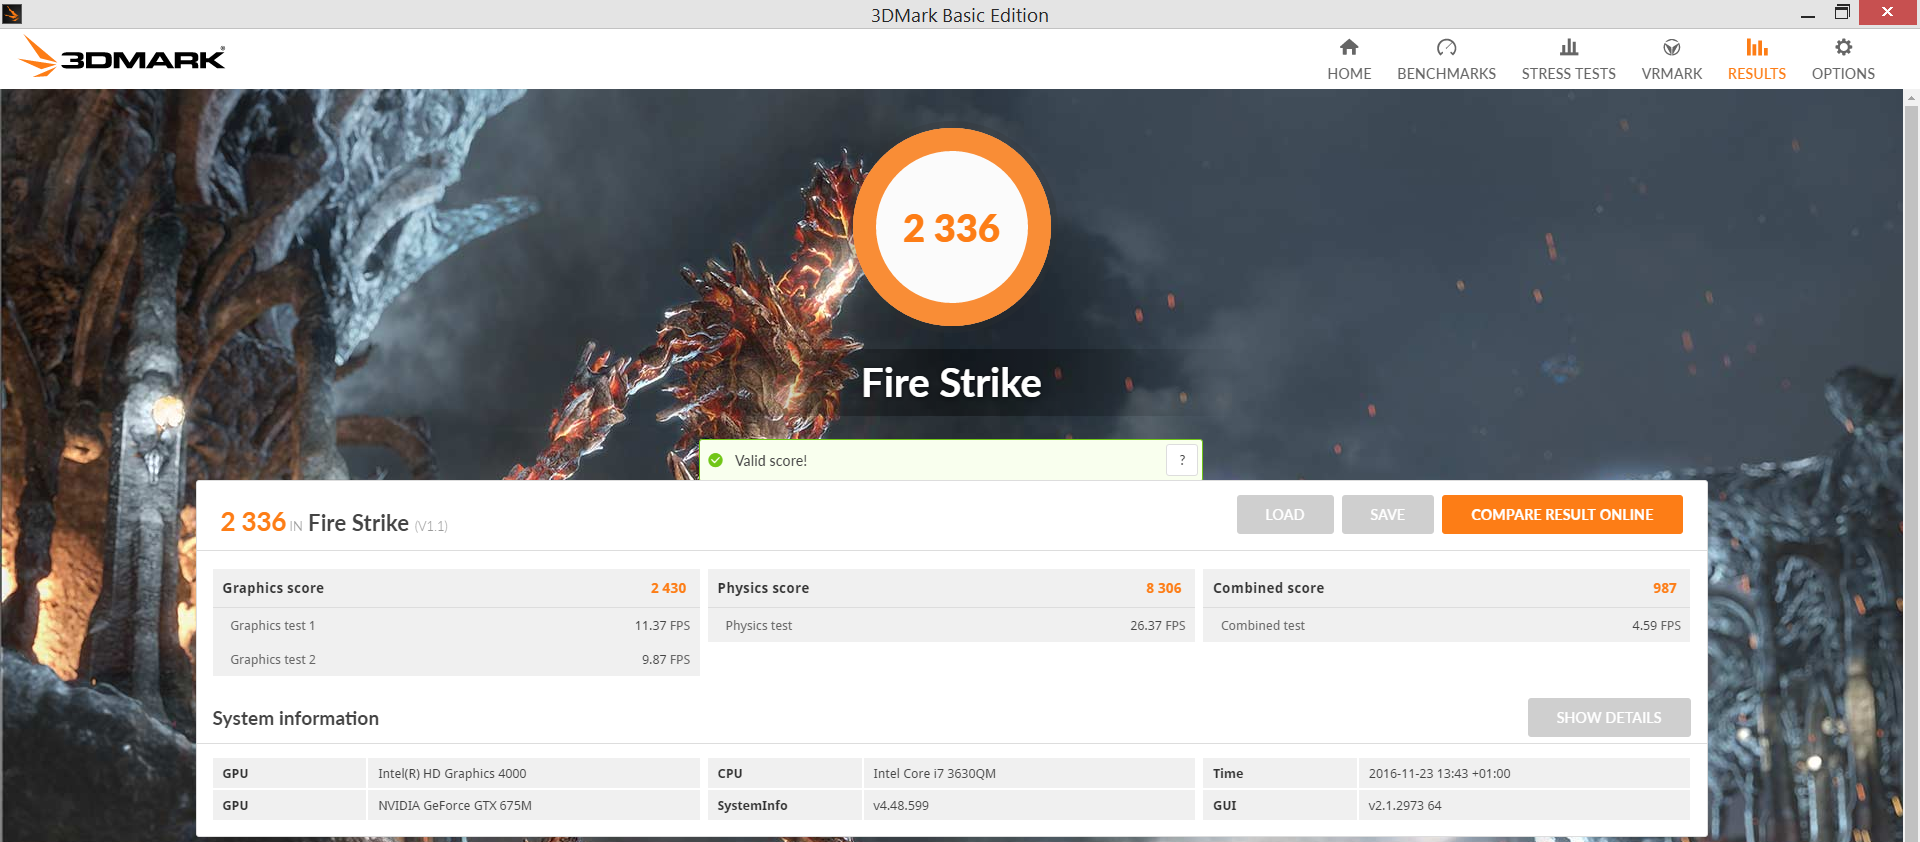Go to STRESS TESTS label
1920x842 pixels.
click(1569, 73)
